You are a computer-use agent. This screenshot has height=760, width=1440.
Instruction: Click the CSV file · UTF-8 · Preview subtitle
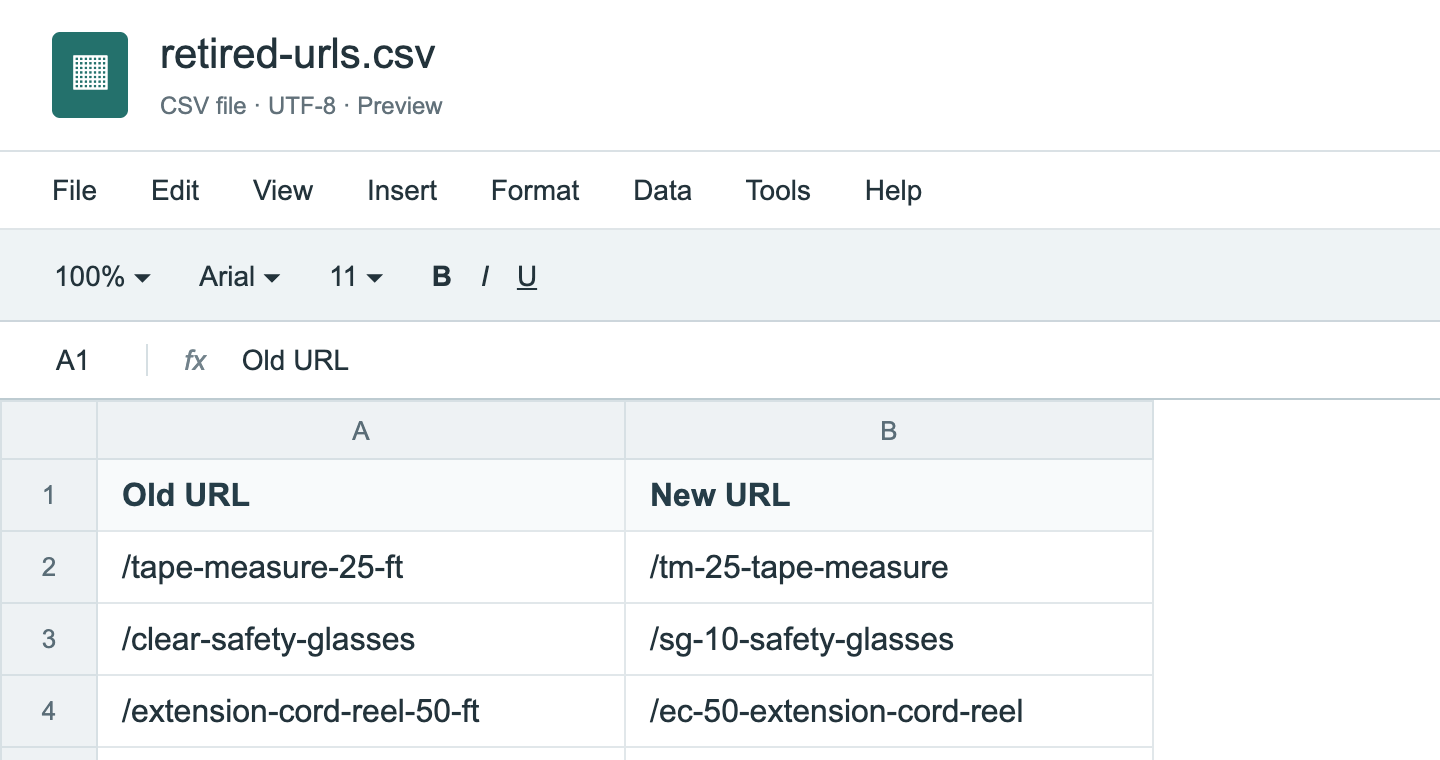(301, 106)
